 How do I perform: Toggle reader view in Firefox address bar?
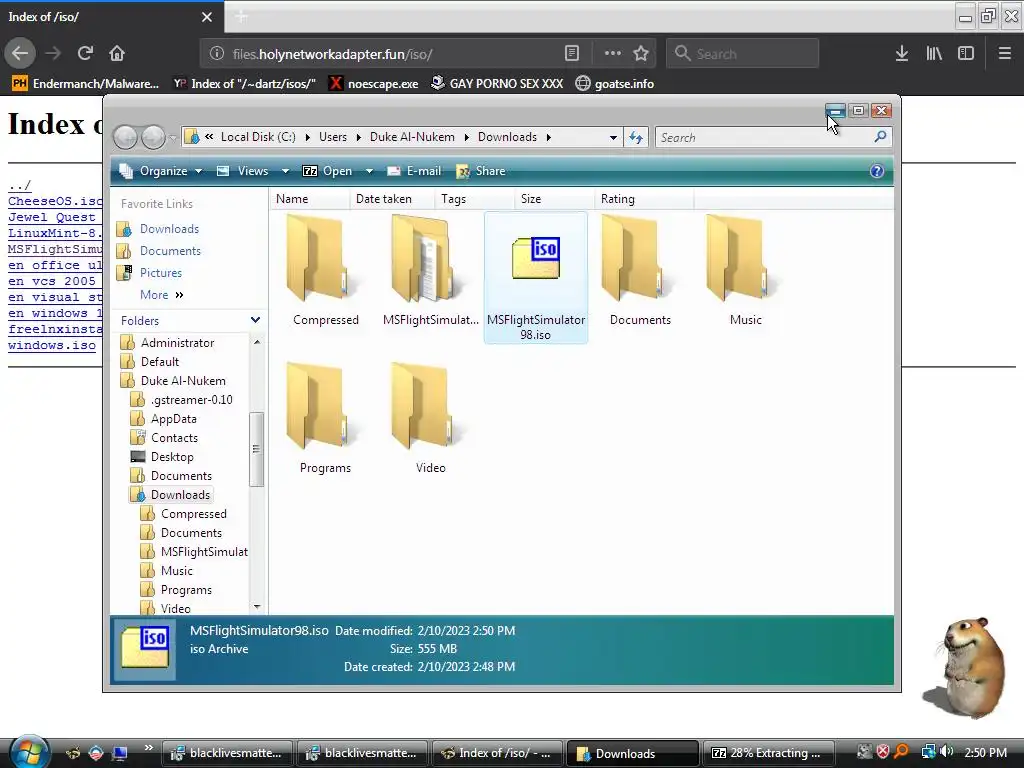click(571, 54)
